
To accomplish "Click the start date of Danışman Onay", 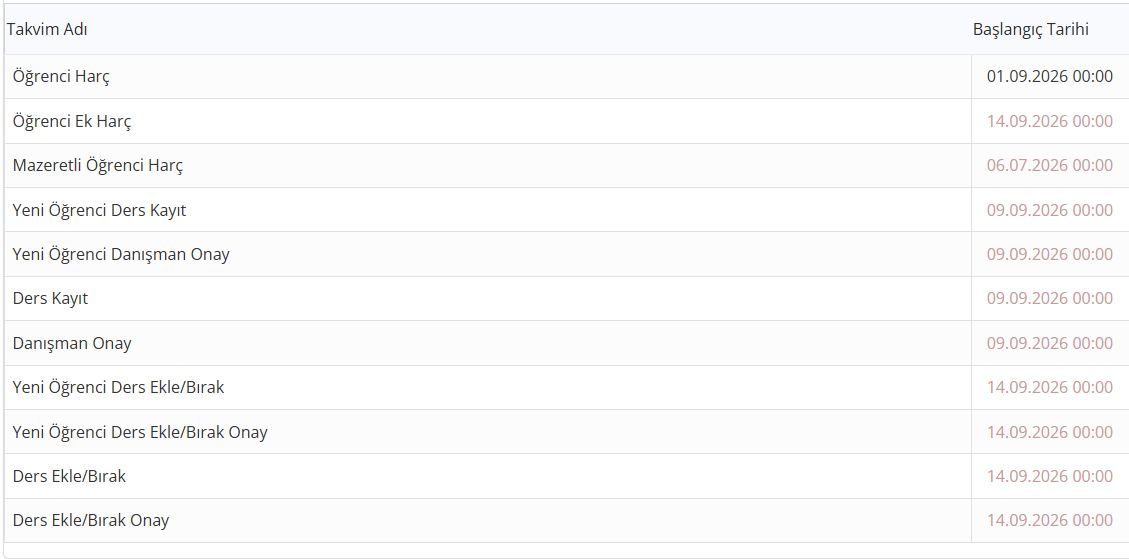I will pos(1049,343).
